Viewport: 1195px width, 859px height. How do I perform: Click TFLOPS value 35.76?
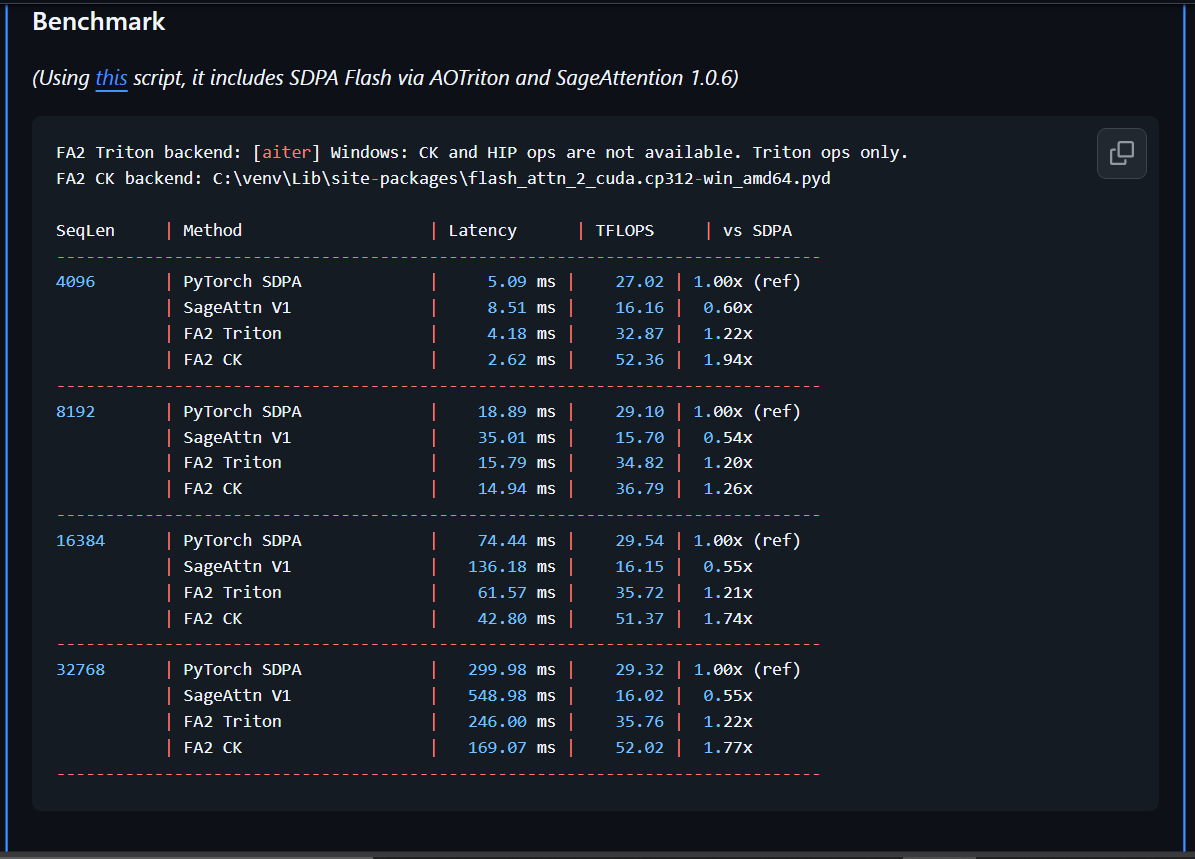(x=639, y=721)
